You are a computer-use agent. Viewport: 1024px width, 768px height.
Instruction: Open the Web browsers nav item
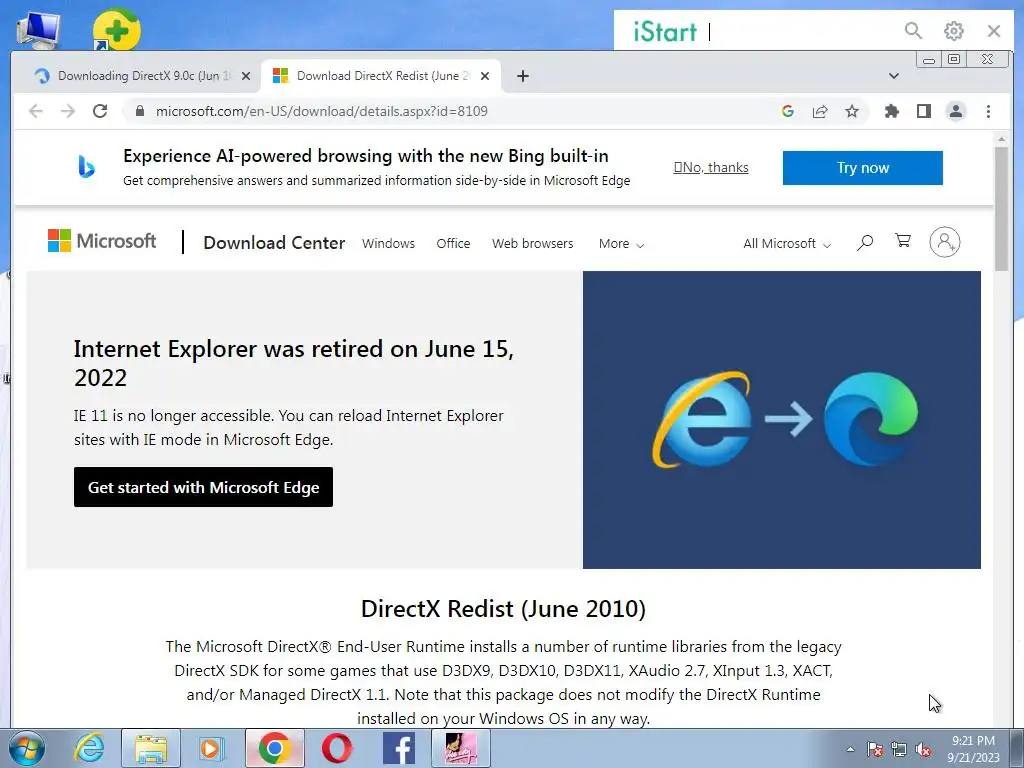click(532, 244)
